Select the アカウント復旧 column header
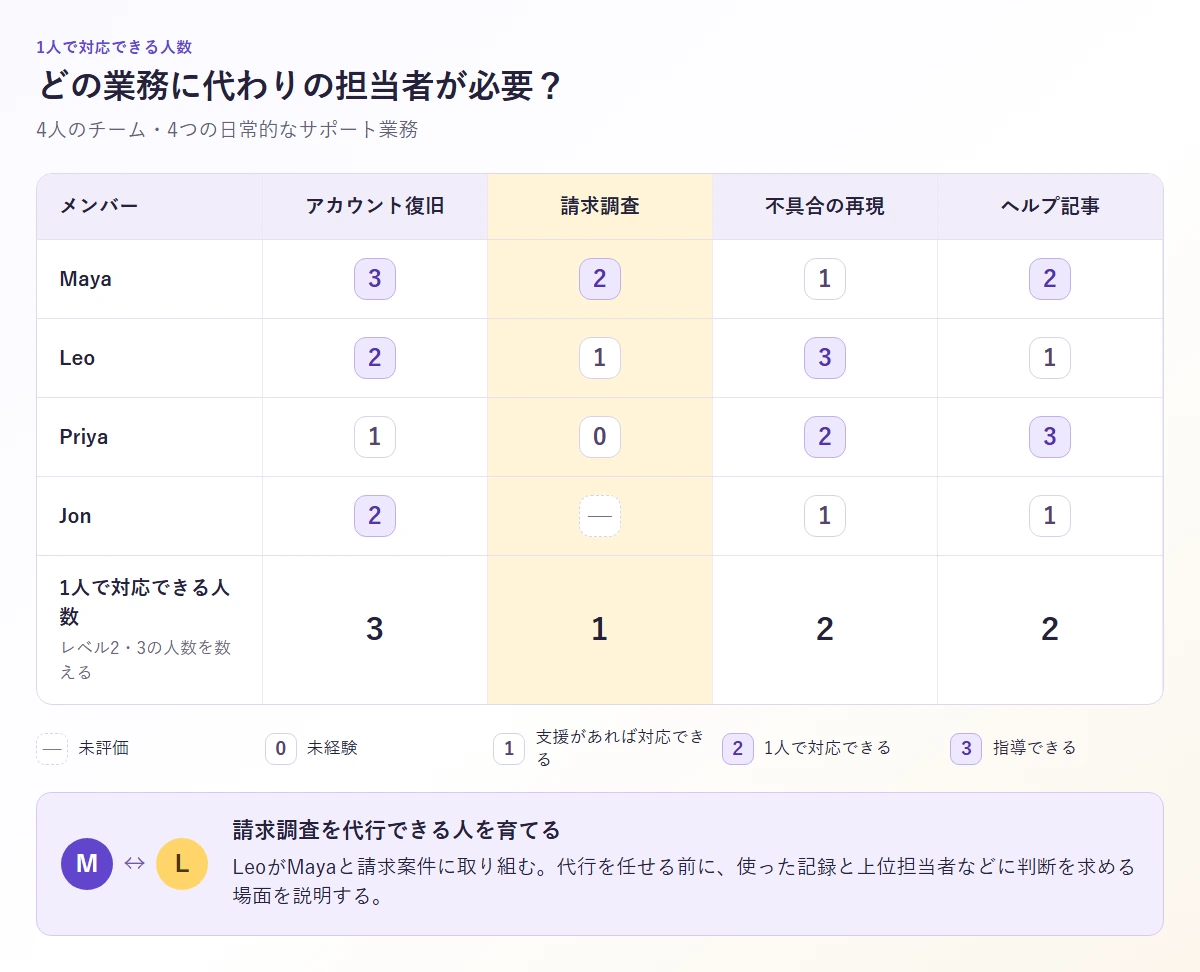 point(375,207)
